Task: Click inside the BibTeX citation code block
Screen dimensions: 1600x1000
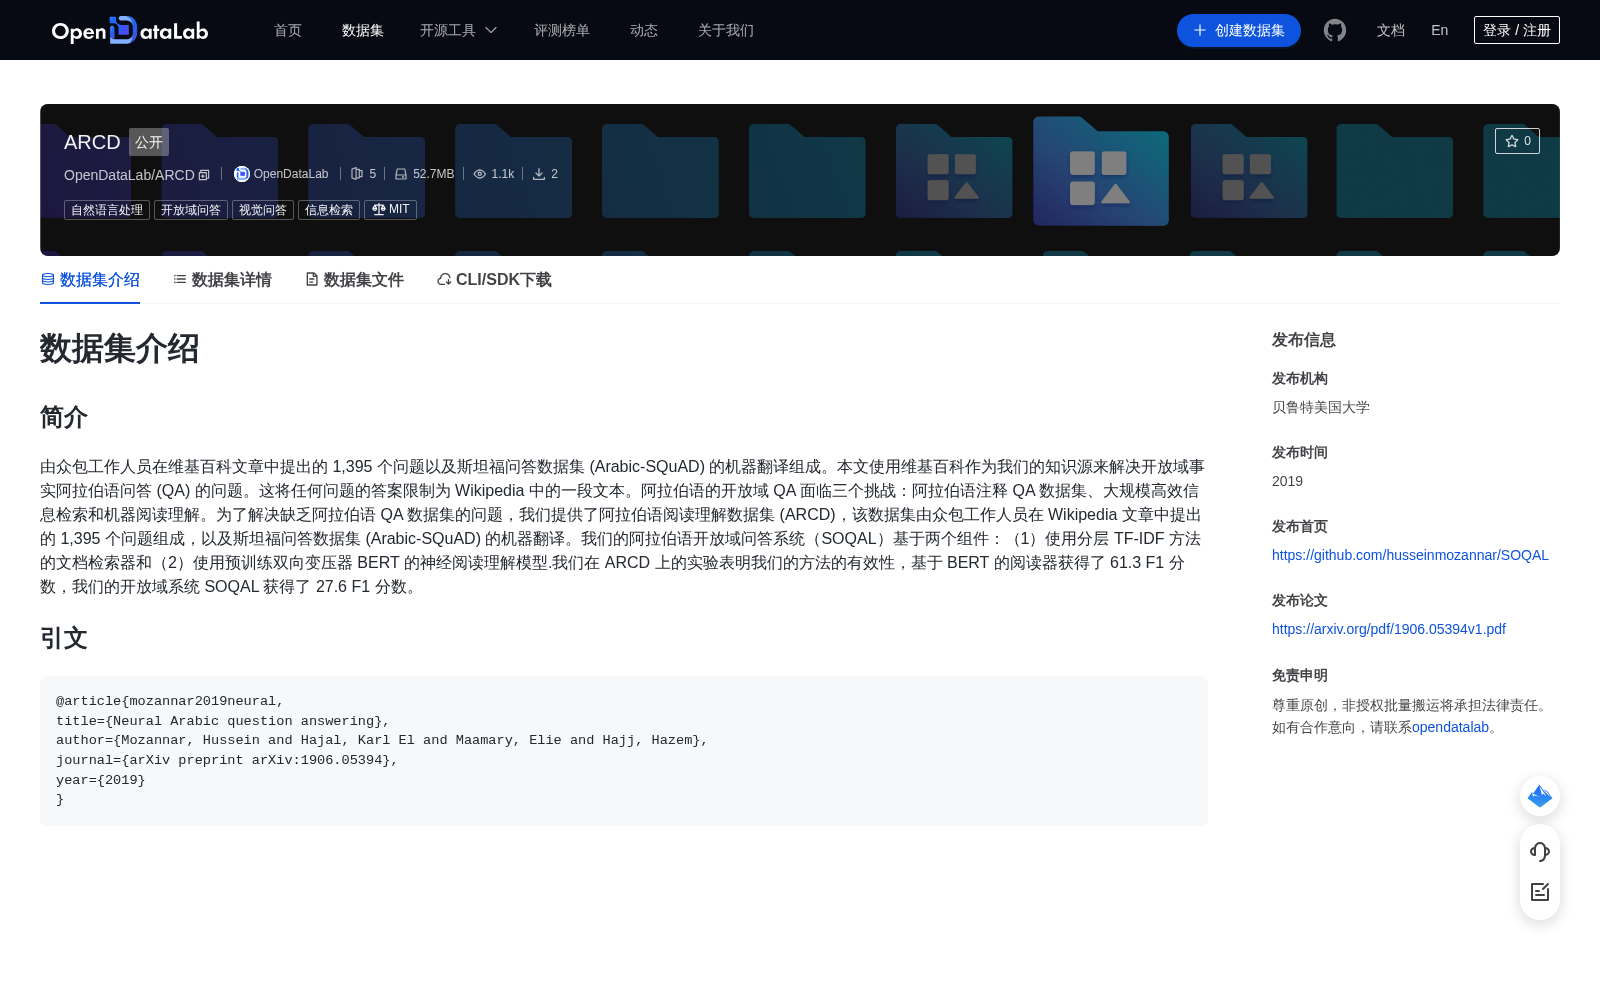Action: tap(624, 751)
